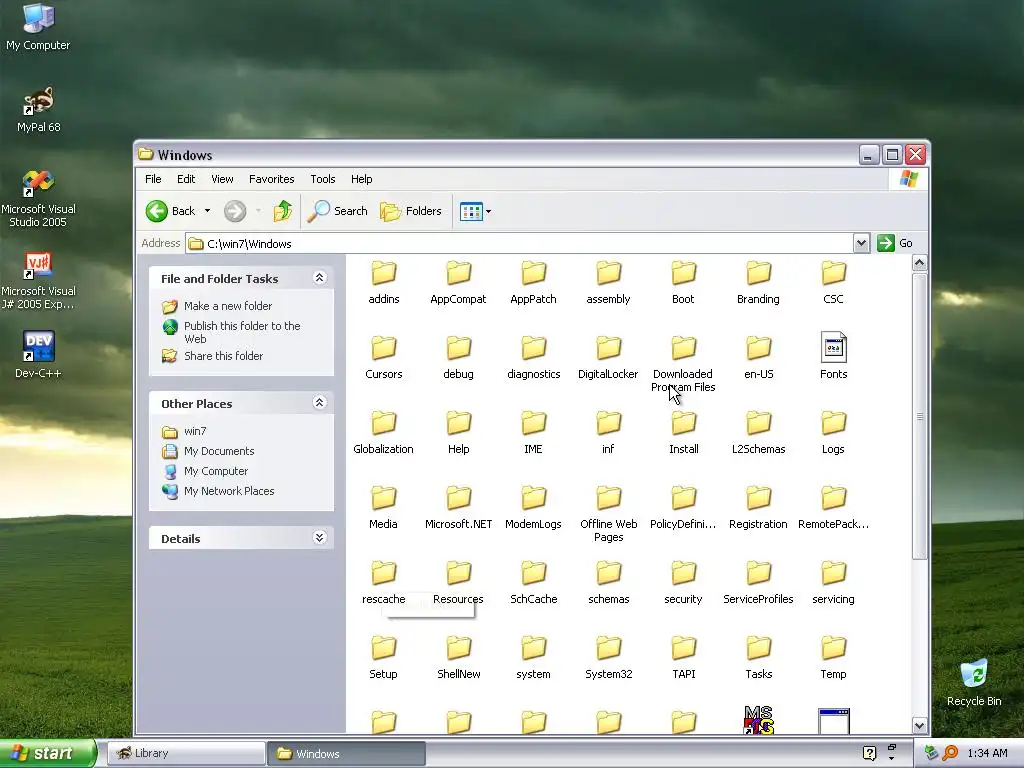The height and width of the screenshot is (768, 1024).
Task: Click the Search toolbar button
Action: point(338,211)
